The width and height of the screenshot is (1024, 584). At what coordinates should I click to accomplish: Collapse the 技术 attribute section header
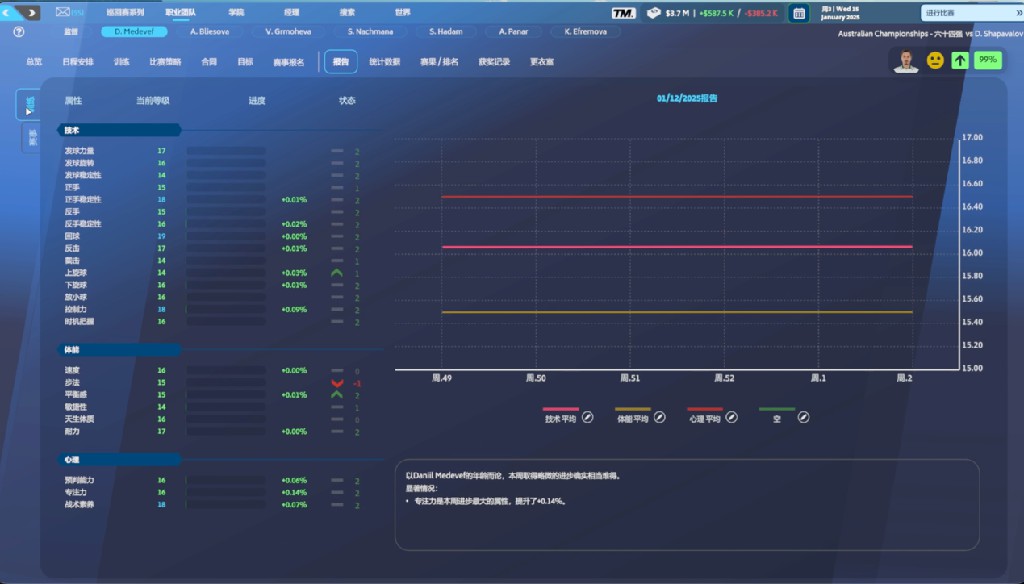click(x=119, y=130)
